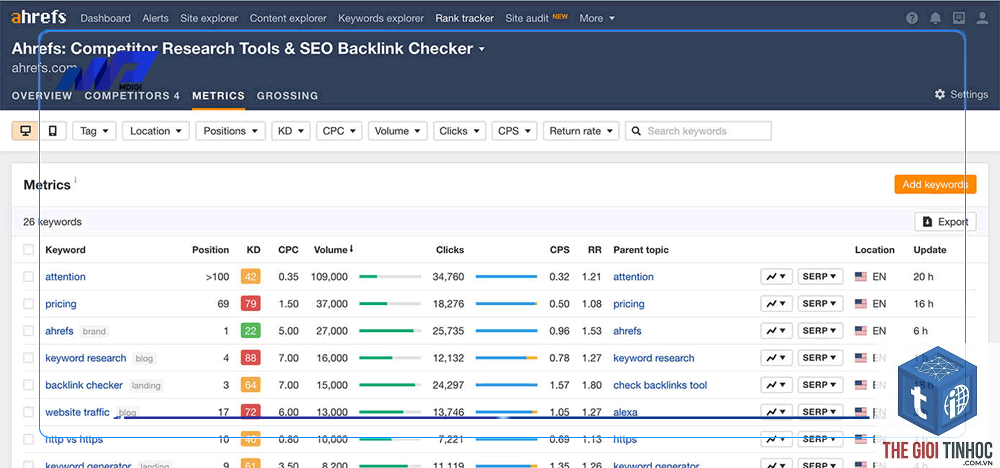
Task: Click the US flag in 'pricing' row
Action: pyautogui.click(x=861, y=304)
